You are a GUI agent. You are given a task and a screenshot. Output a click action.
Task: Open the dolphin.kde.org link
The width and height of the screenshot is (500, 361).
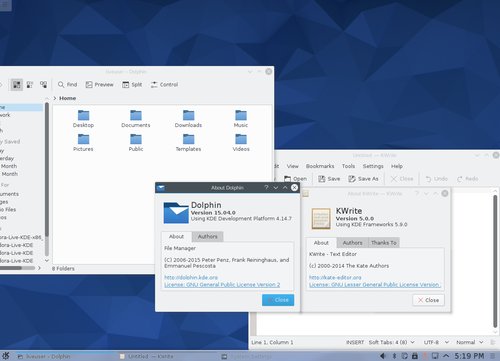pos(191,277)
